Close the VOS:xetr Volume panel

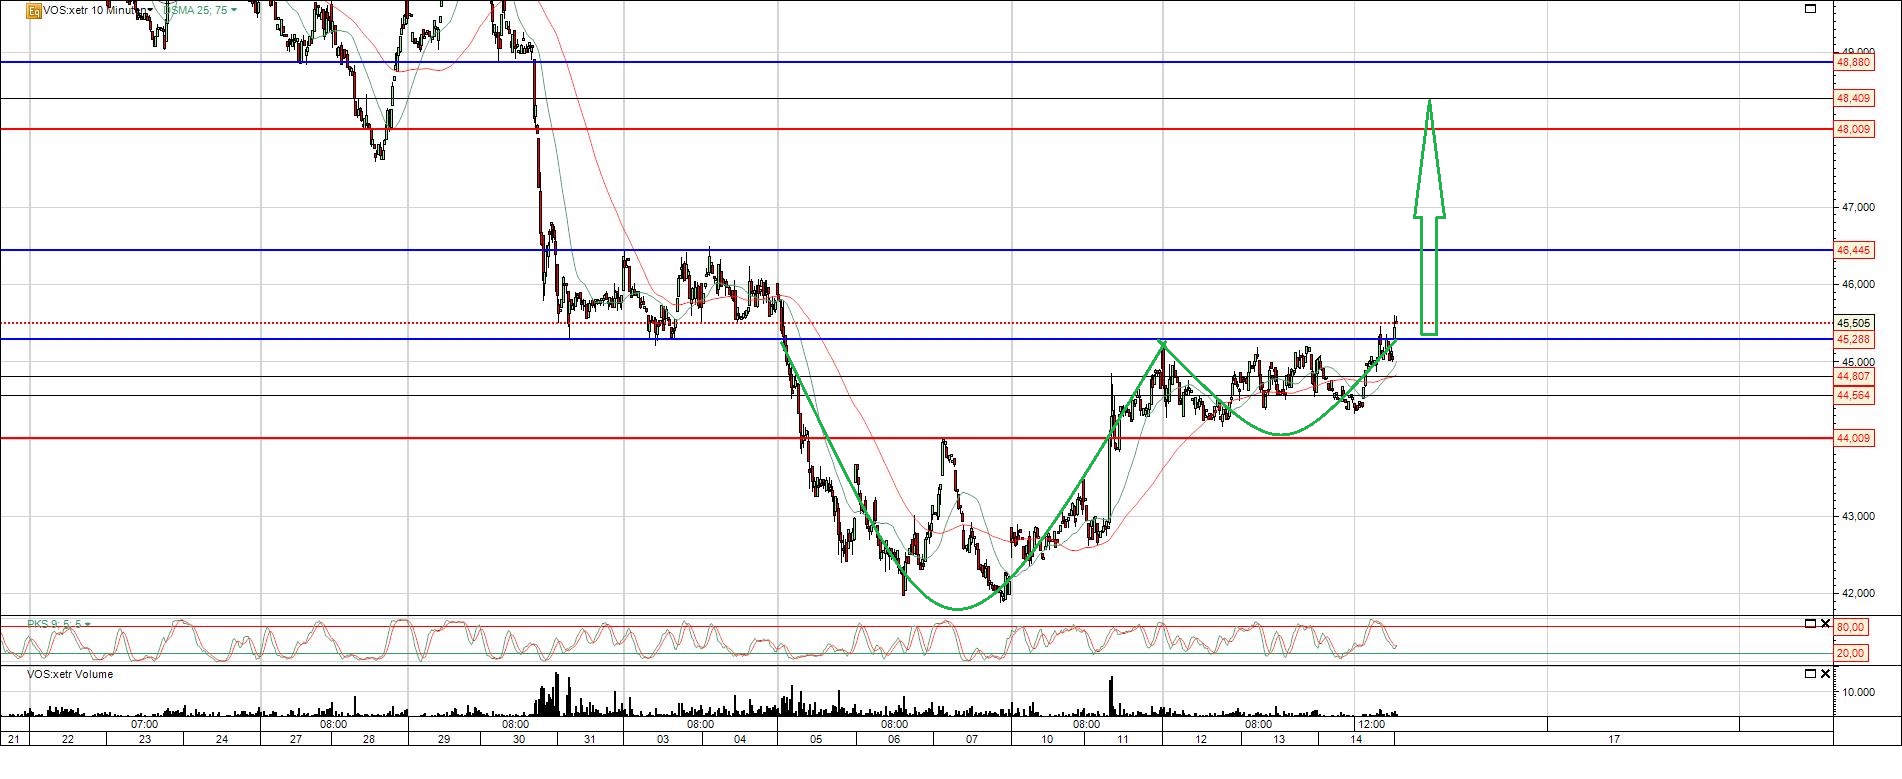pyautogui.click(x=1826, y=674)
